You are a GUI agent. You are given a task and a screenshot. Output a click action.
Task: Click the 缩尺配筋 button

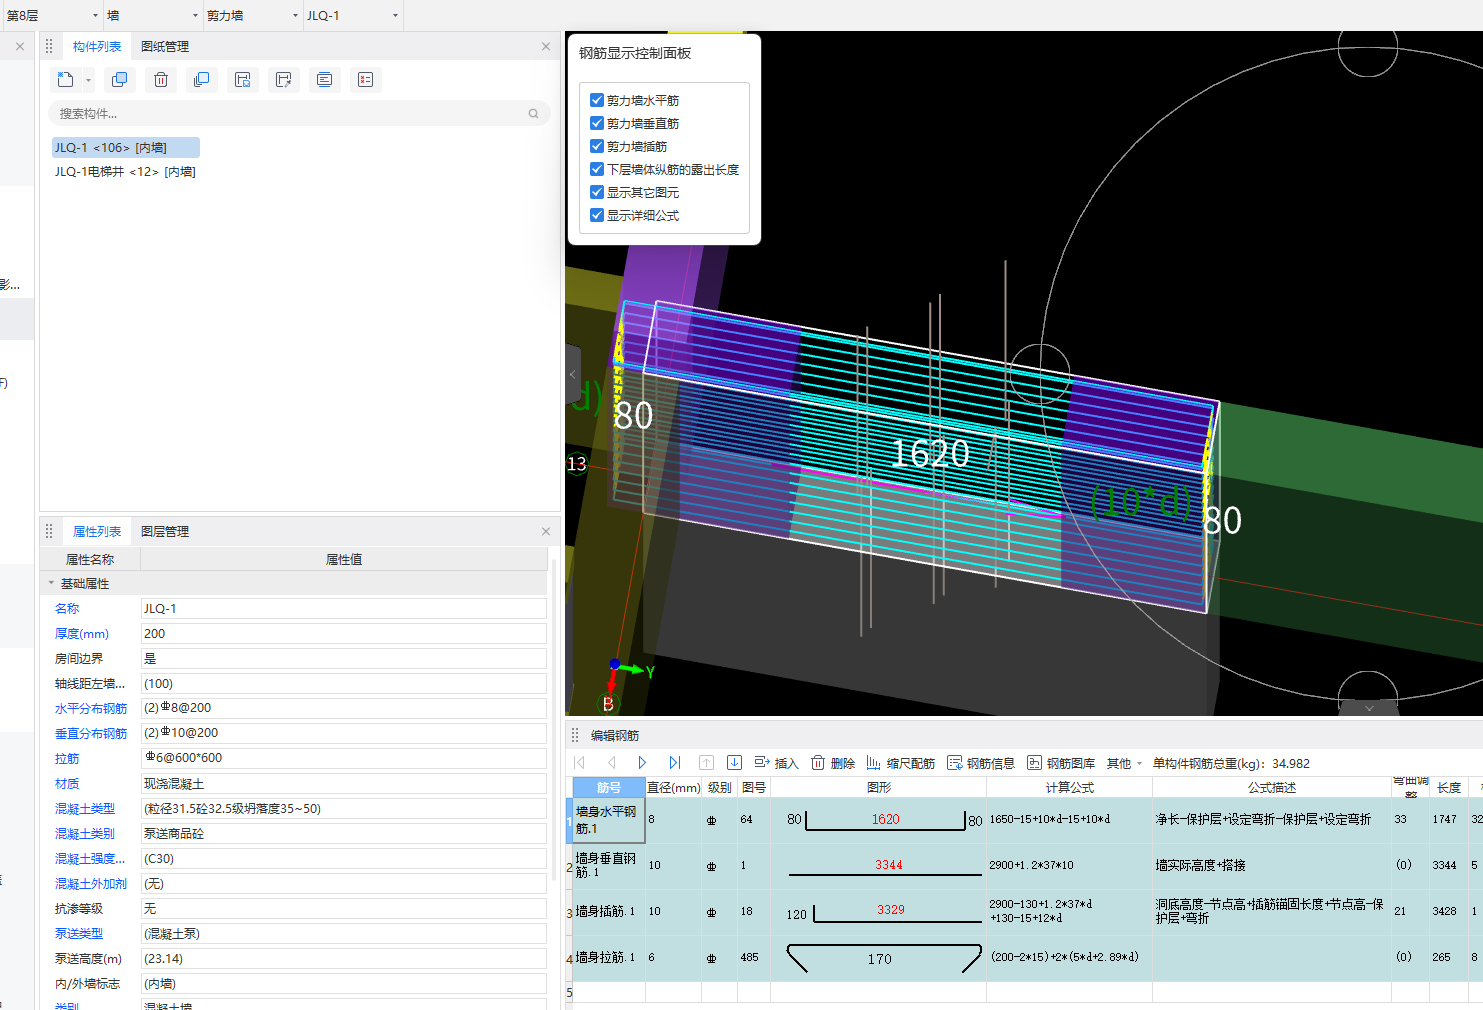point(901,763)
